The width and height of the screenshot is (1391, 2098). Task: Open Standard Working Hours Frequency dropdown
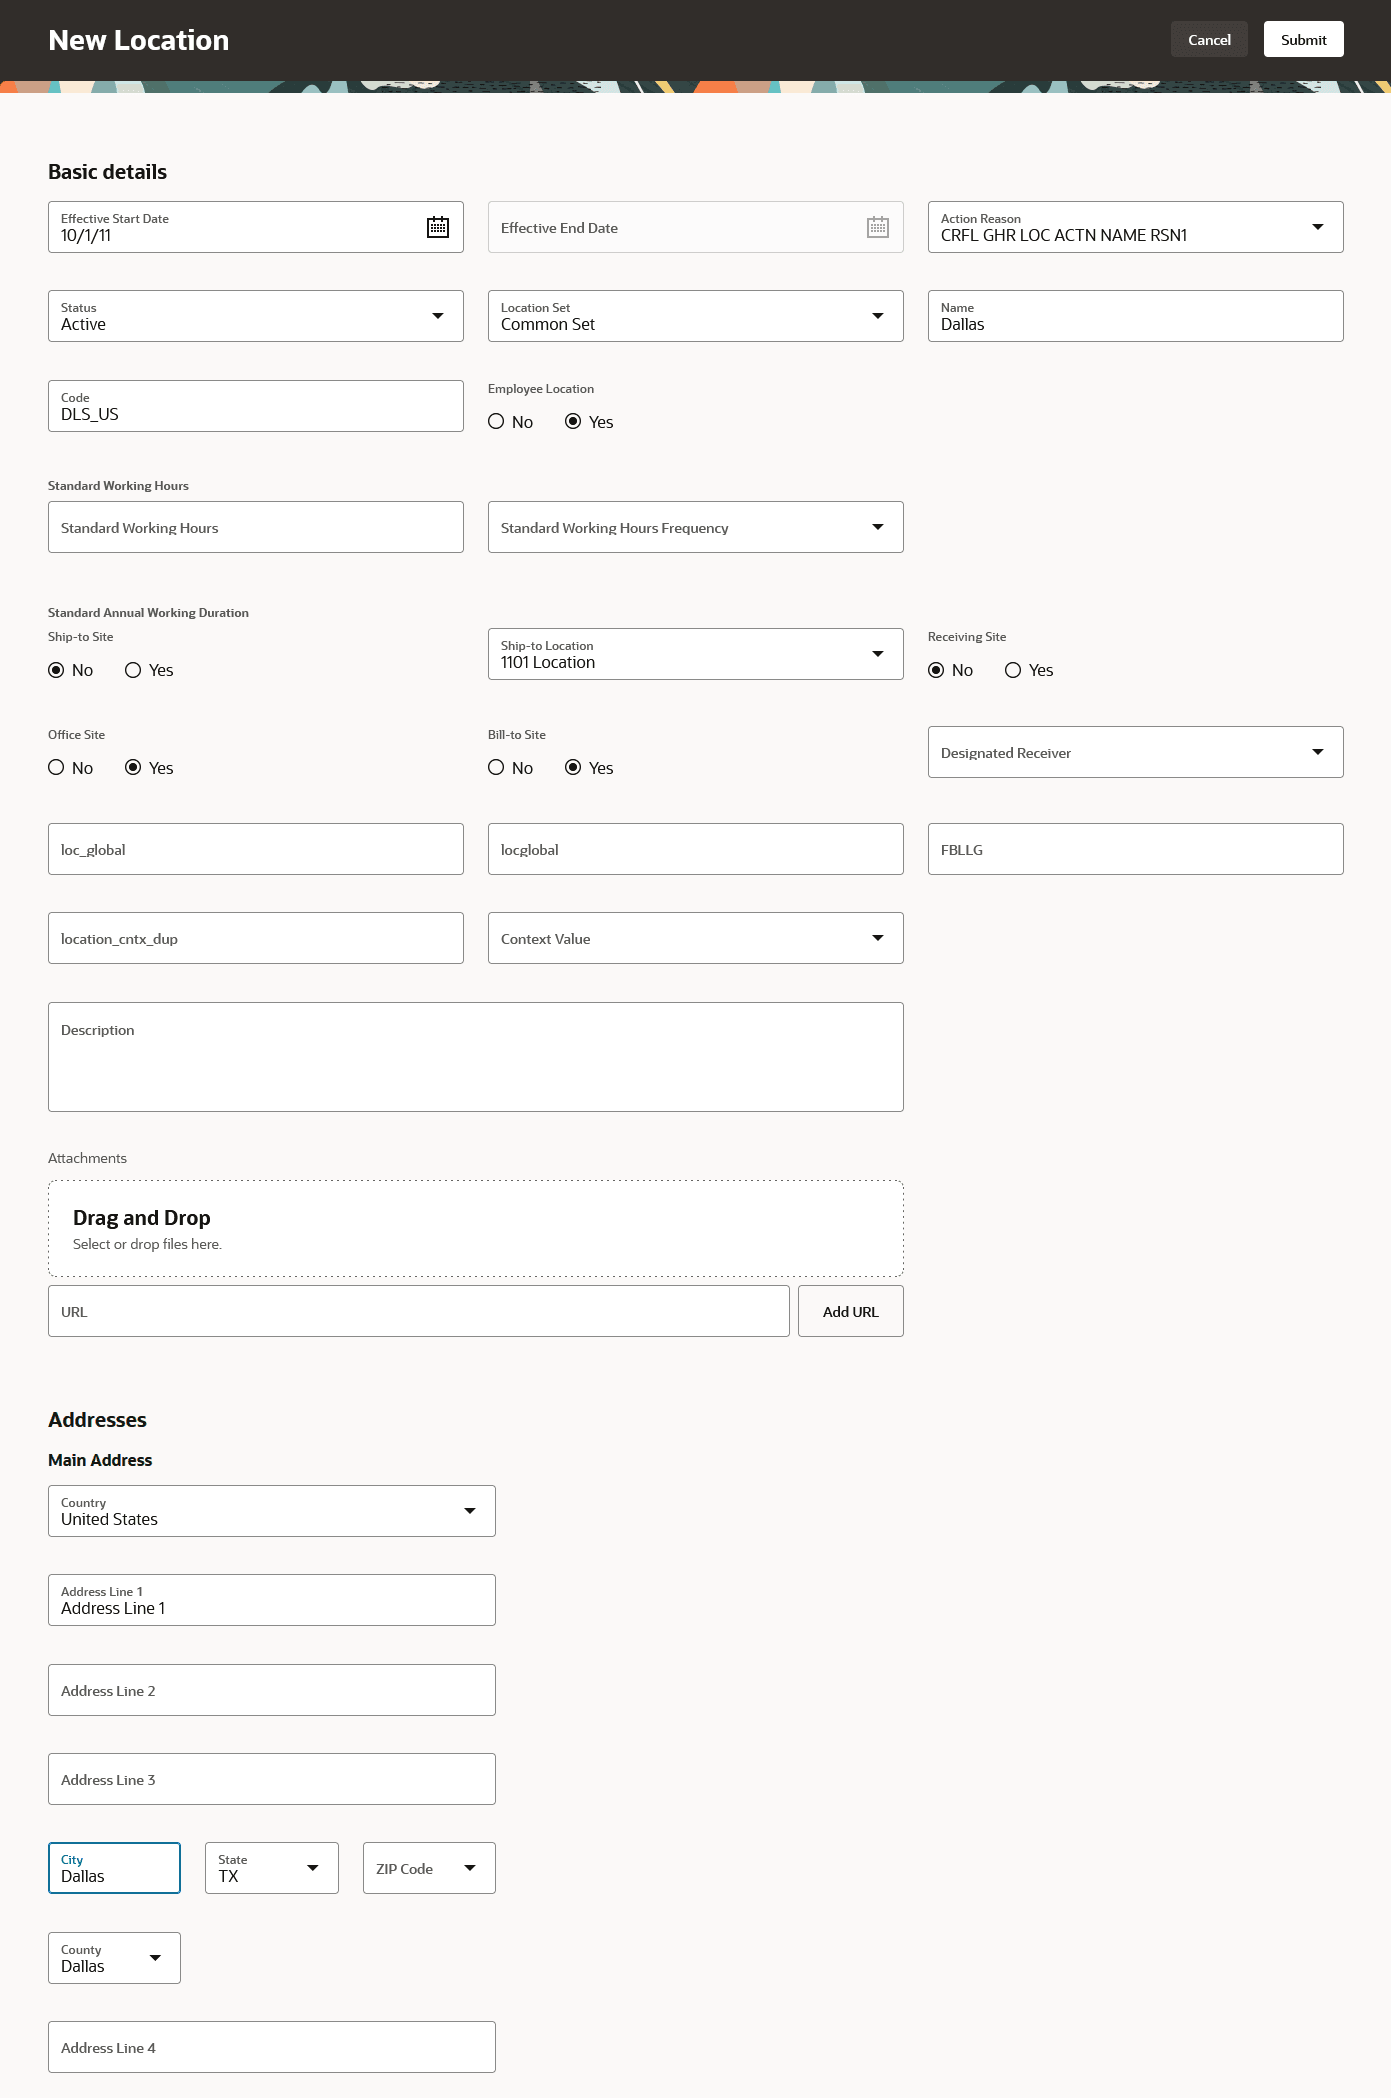877,527
